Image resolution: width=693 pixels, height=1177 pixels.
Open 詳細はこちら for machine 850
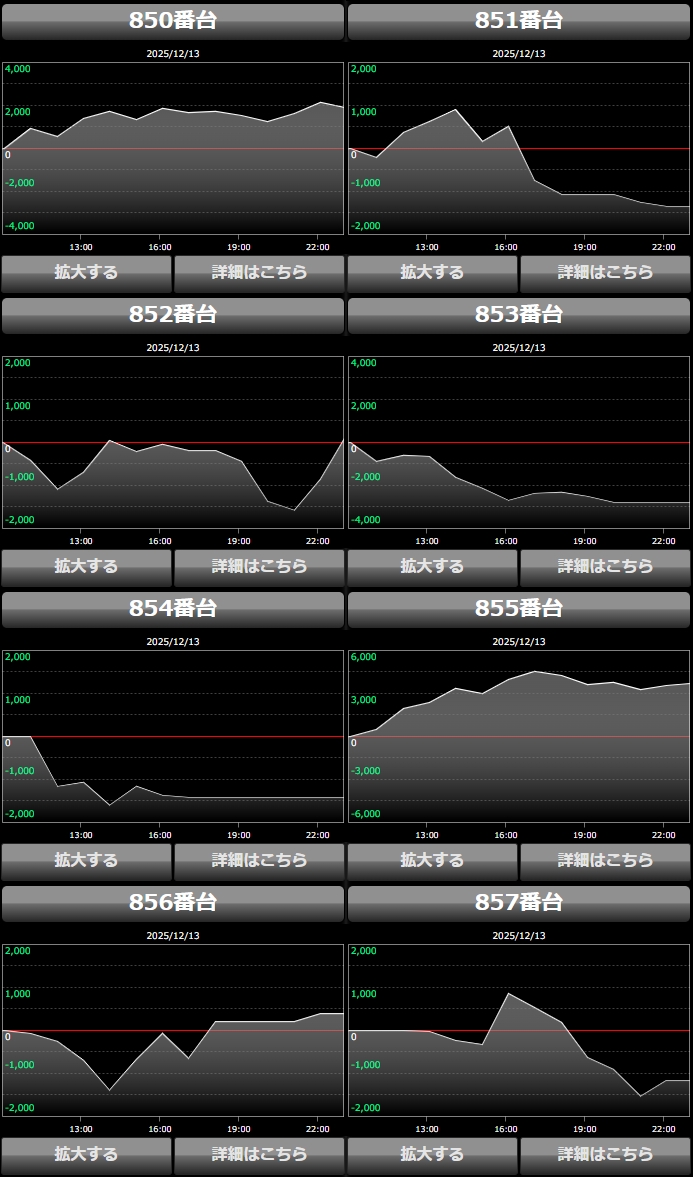(259, 272)
